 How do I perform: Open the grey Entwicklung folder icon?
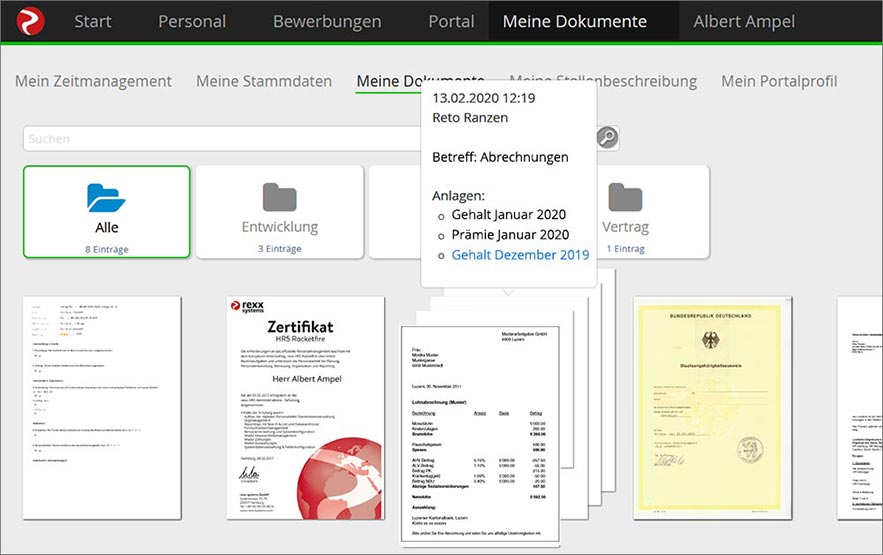(279, 197)
